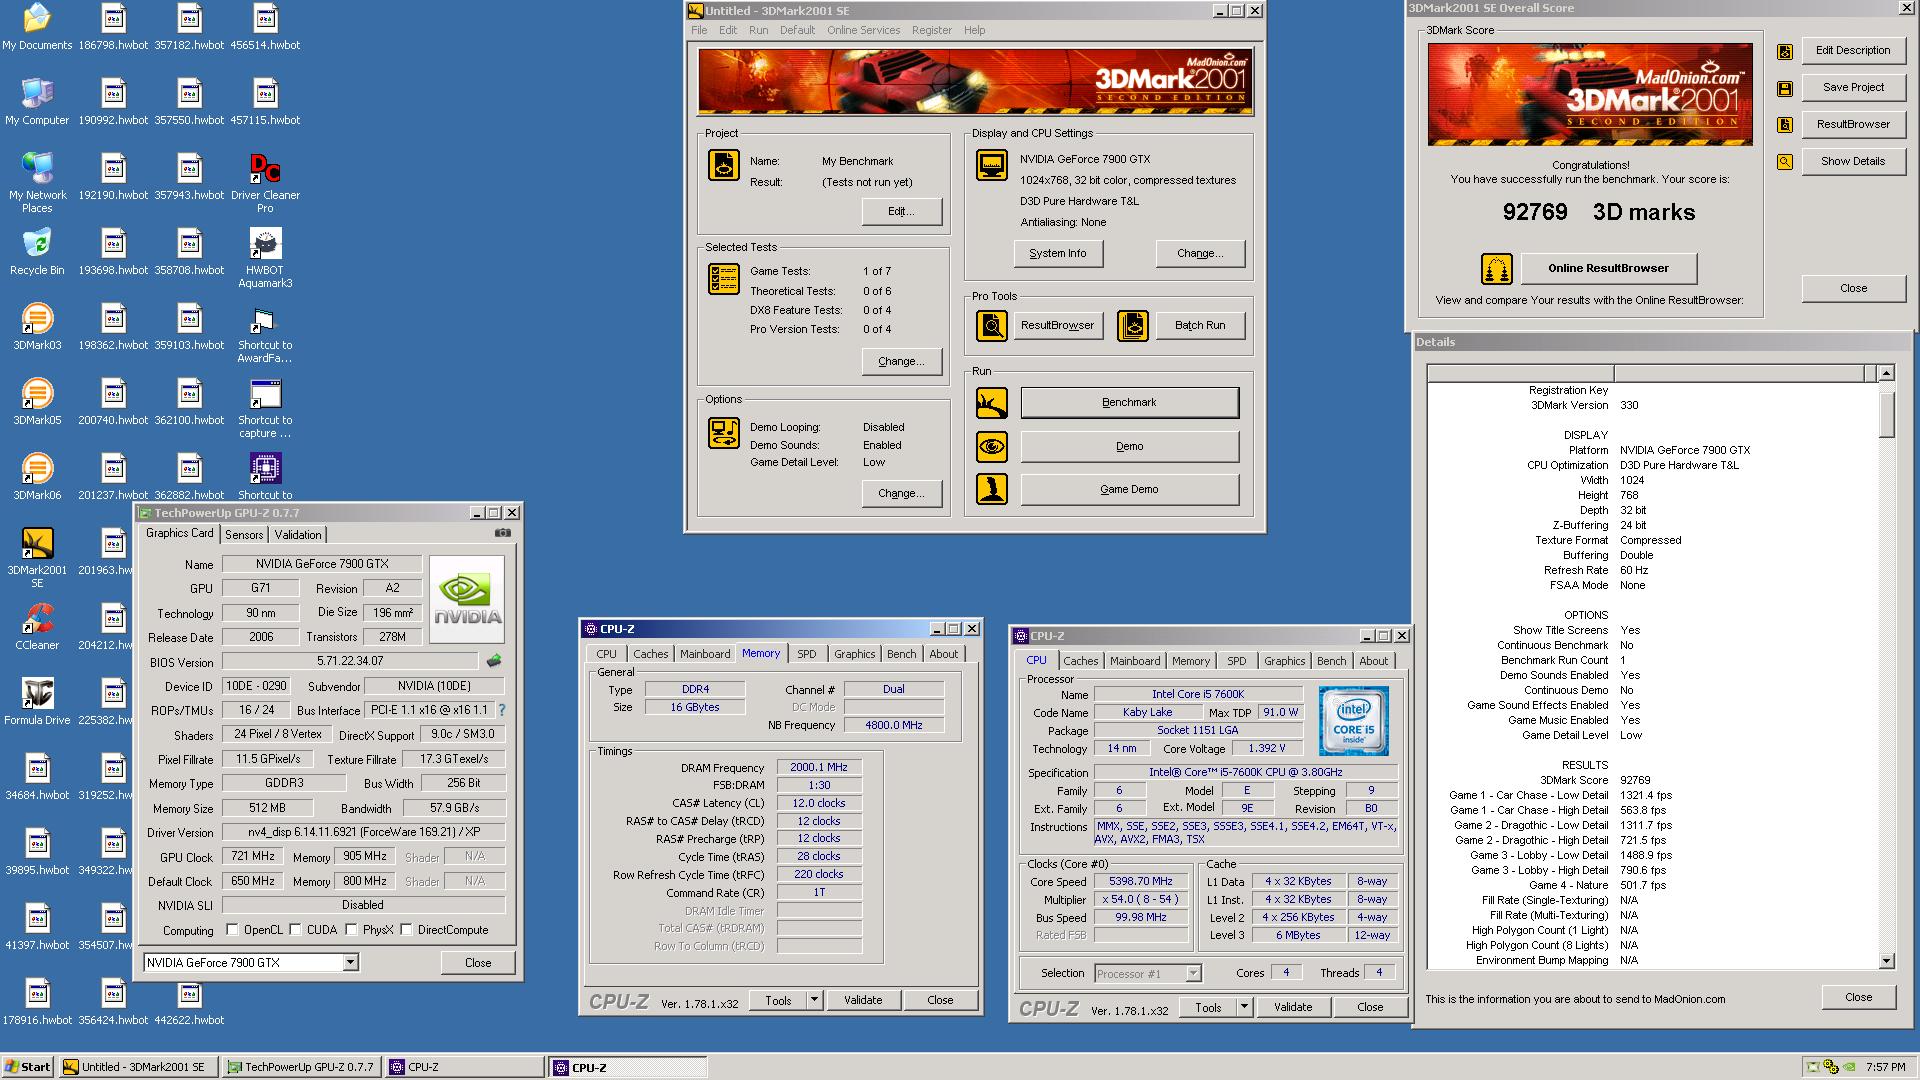Open Tools dropdown arrow in CPU tab CPU-Z
Image resolution: width=1920 pixels, height=1080 pixels.
1244,1007
